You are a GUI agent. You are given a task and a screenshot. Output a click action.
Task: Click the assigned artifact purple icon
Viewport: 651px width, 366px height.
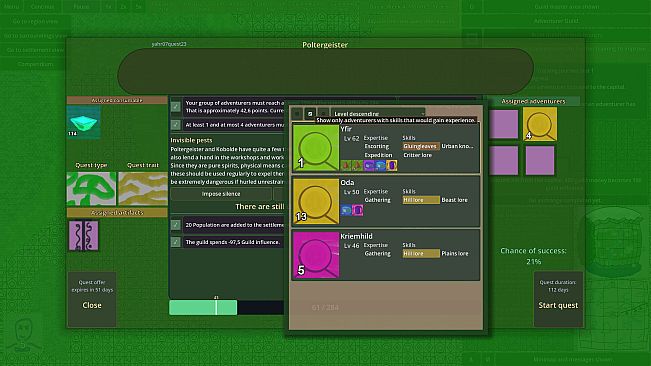click(x=83, y=235)
